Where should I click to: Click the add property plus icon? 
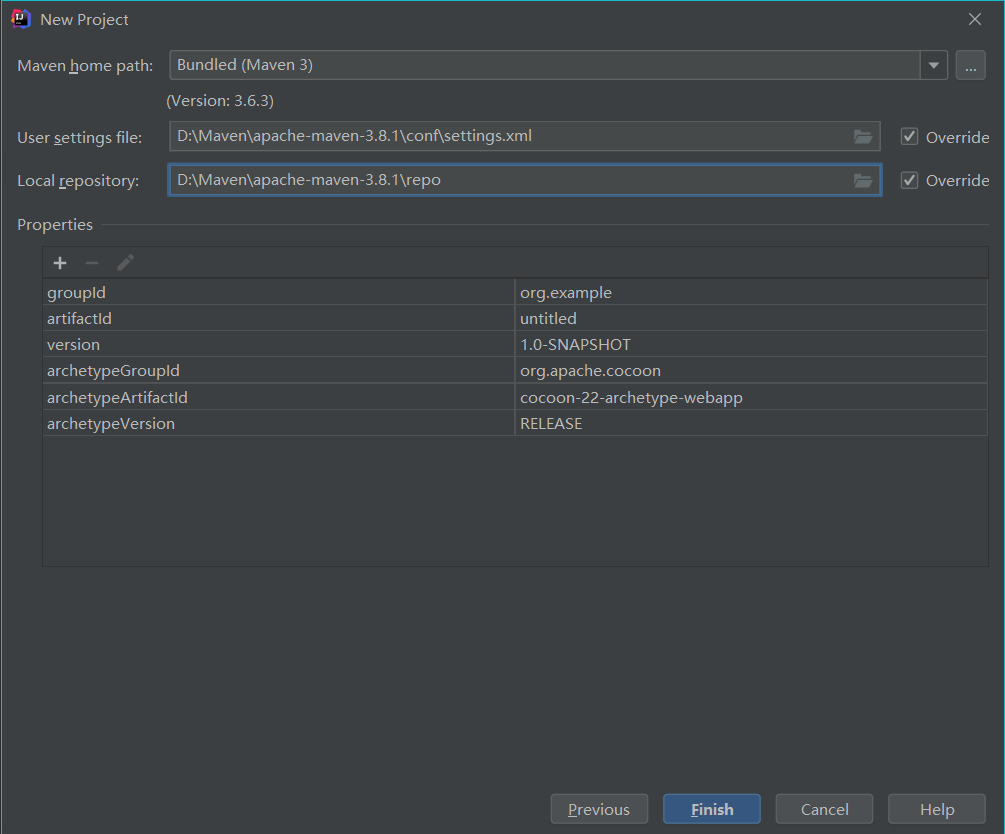pyautogui.click(x=60, y=263)
